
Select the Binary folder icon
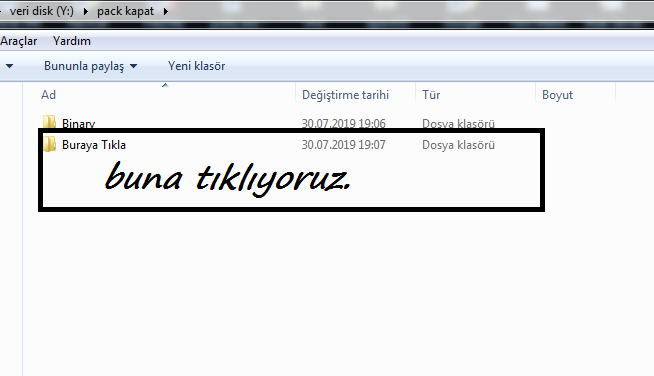click(49, 122)
